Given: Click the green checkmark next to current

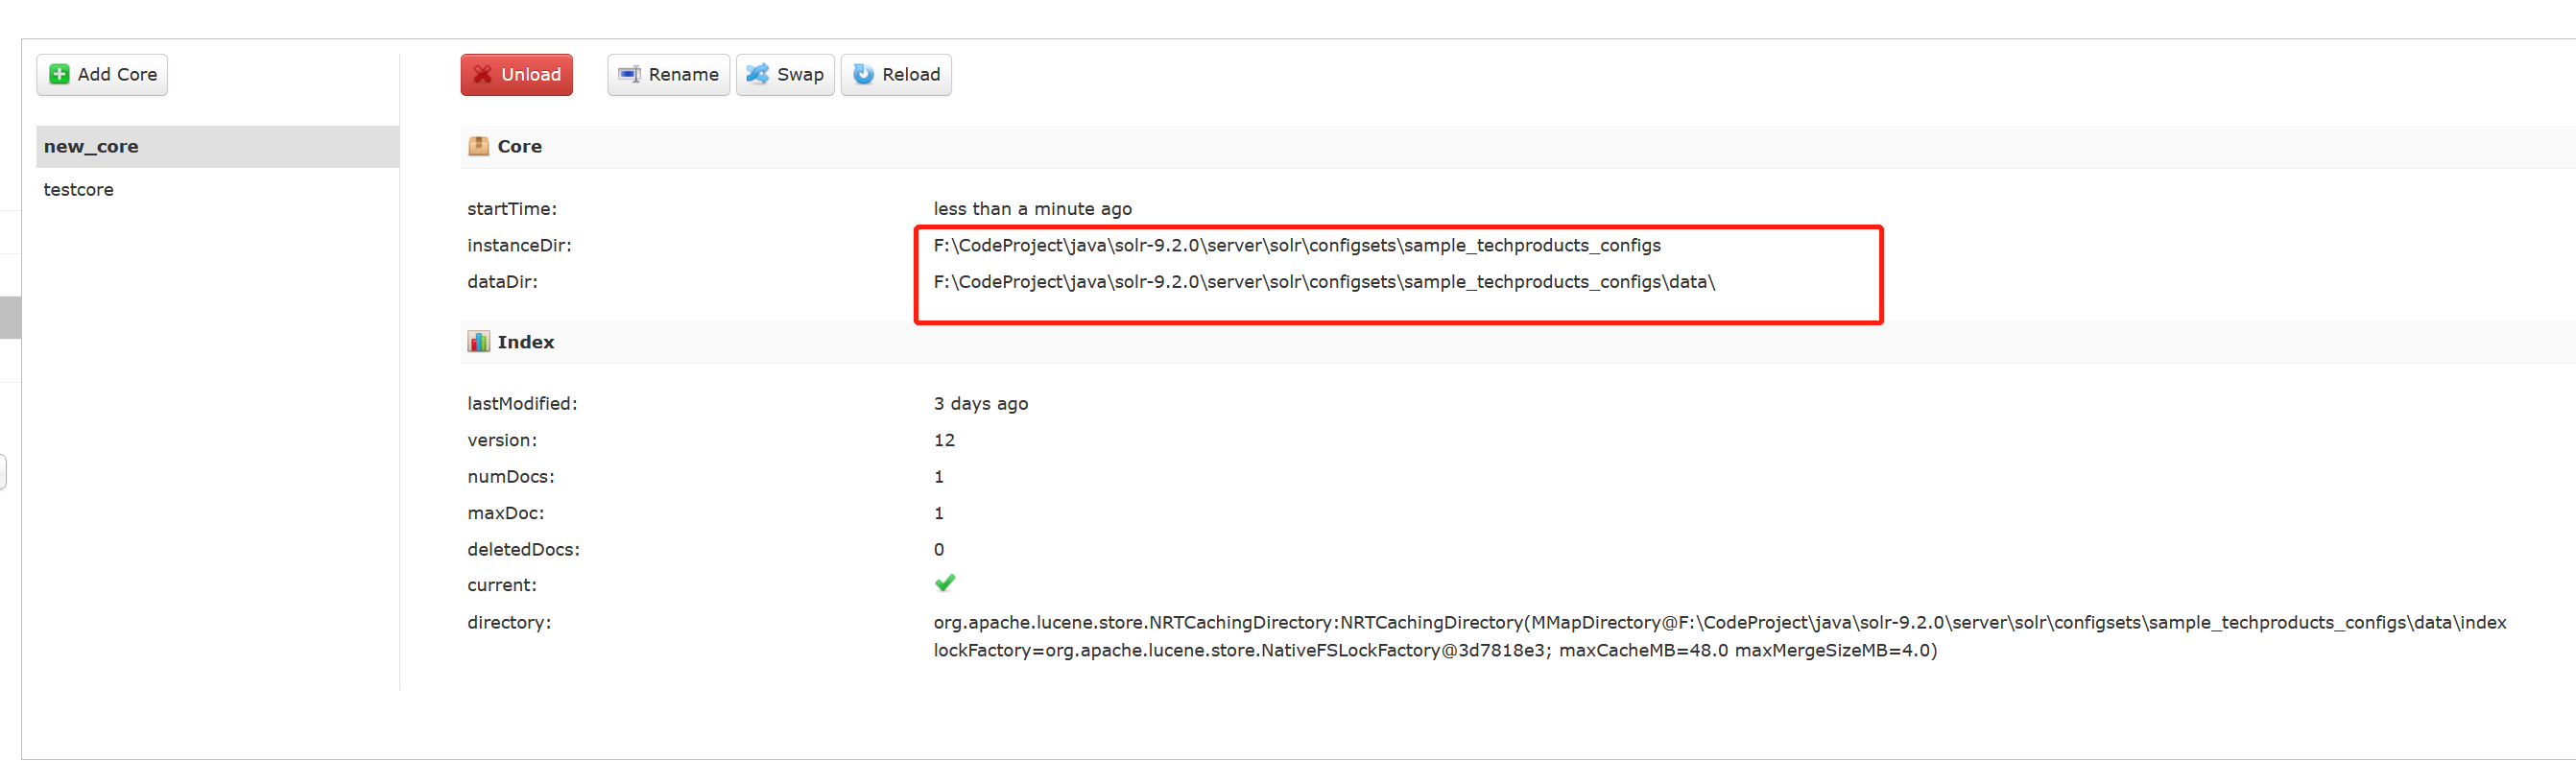Looking at the screenshot, I should (x=944, y=583).
